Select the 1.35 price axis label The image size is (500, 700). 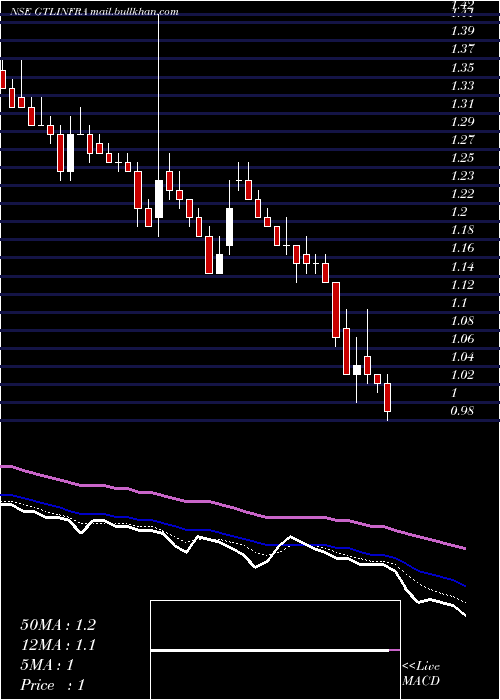(x=462, y=67)
